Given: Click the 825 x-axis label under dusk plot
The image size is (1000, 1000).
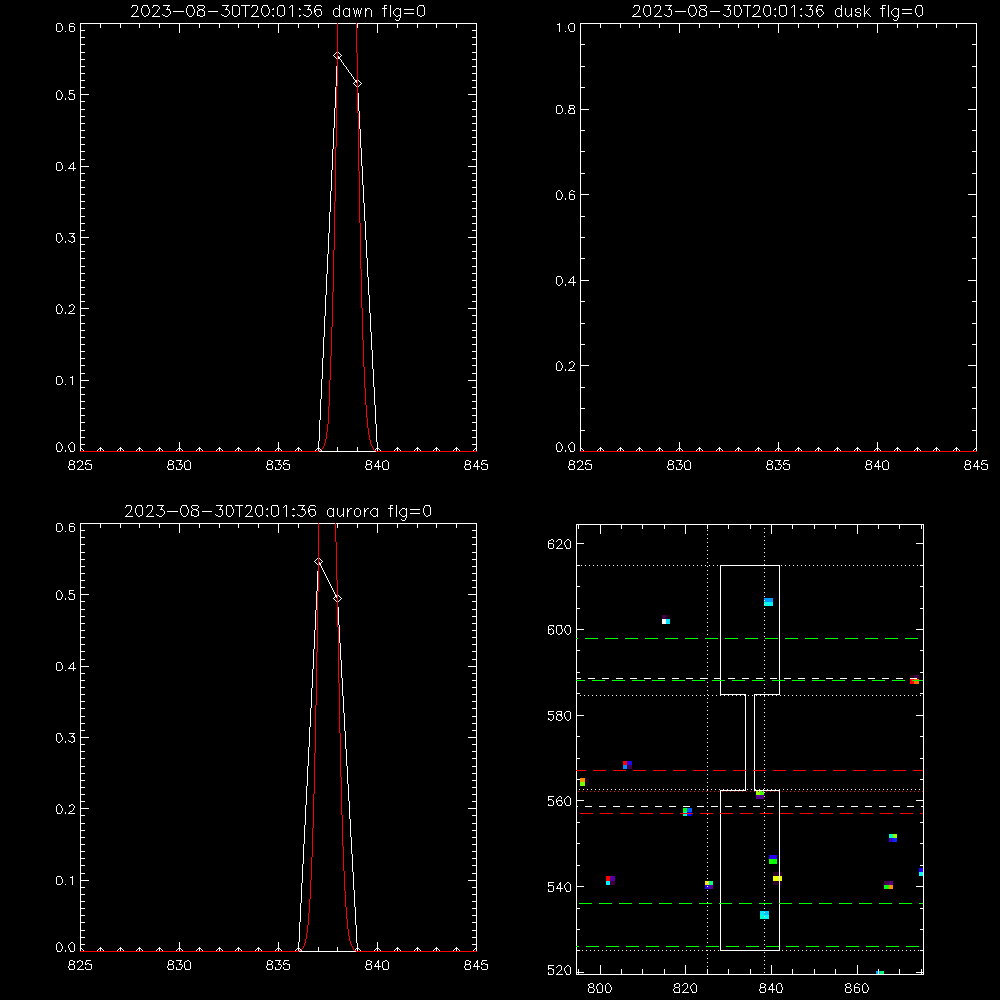Looking at the screenshot, I should tap(580, 465).
